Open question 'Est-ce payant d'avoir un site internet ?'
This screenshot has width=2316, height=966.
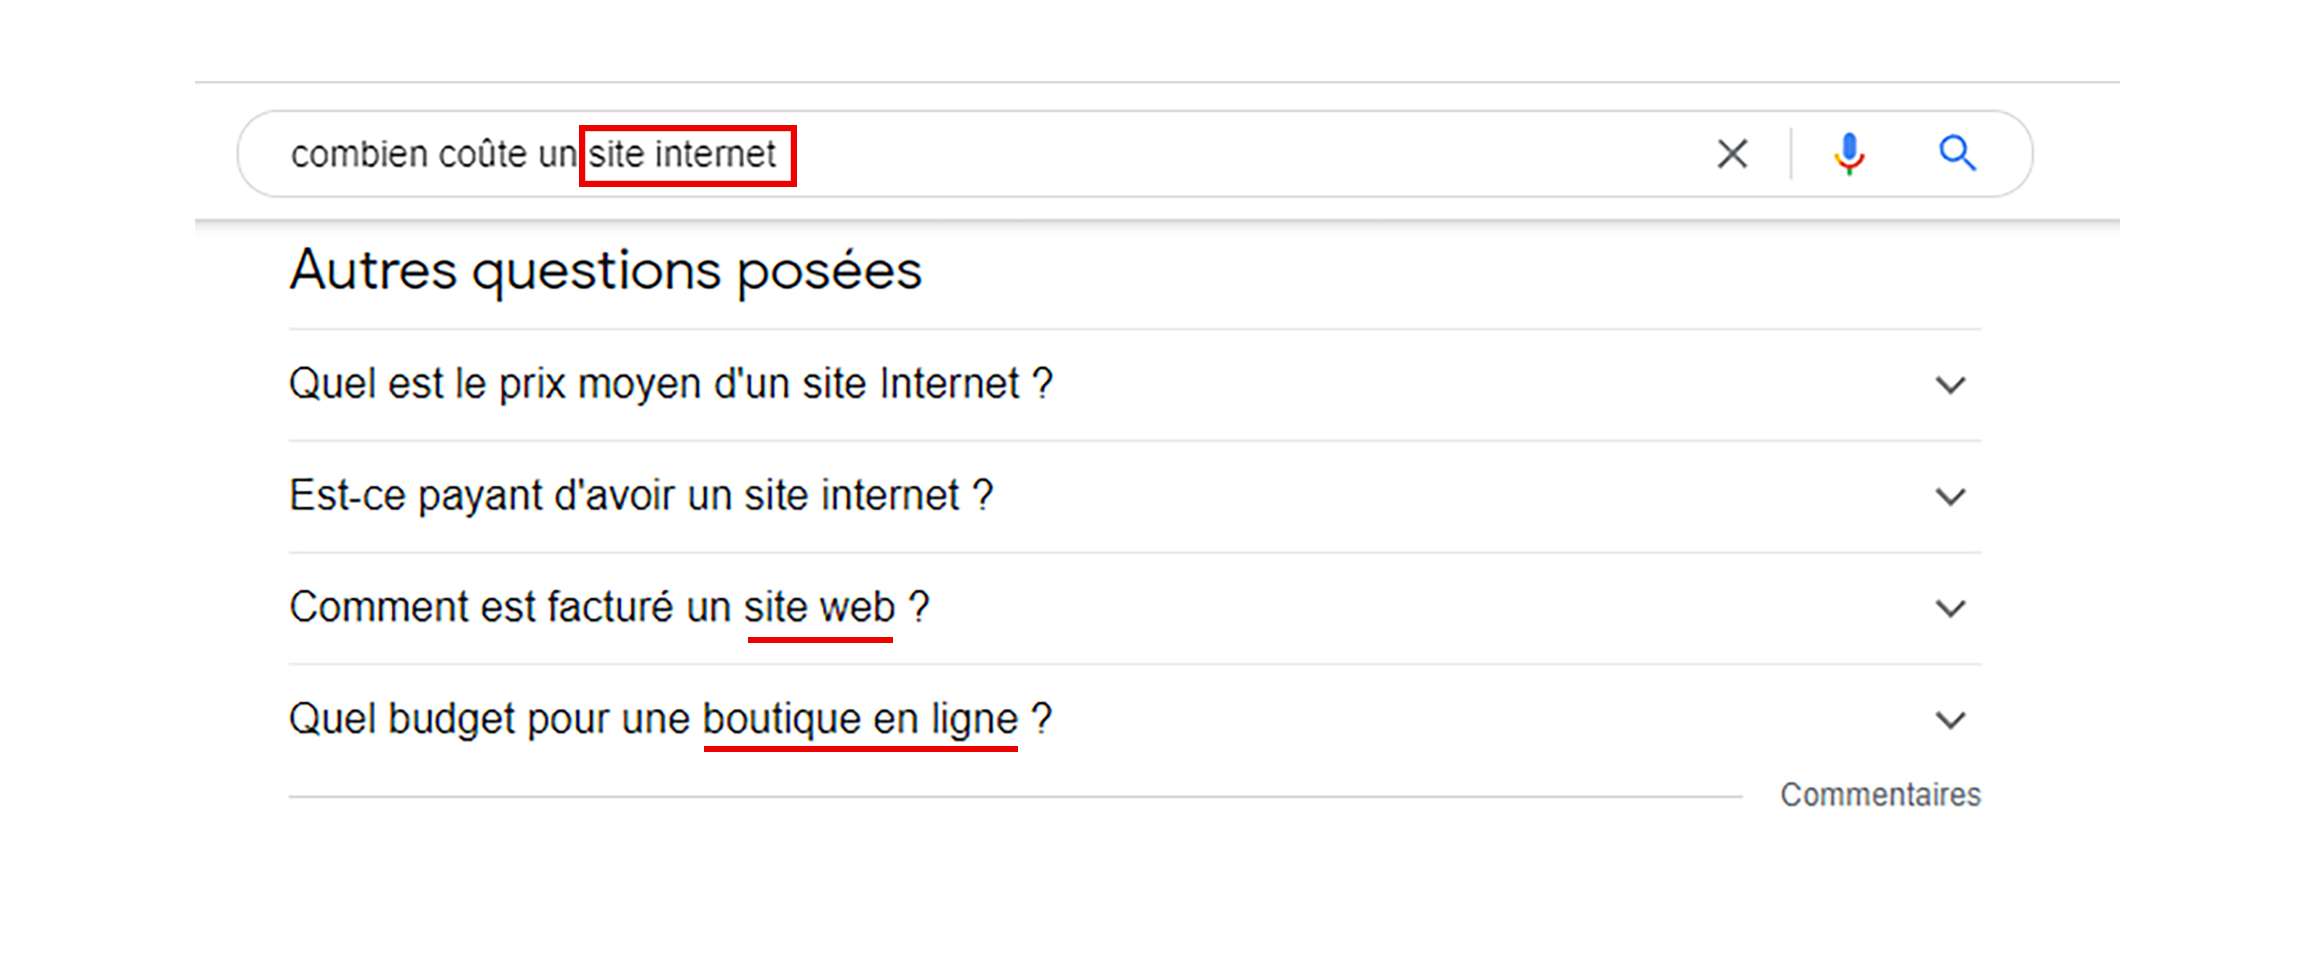pyautogui.click(x=640, y=496)
